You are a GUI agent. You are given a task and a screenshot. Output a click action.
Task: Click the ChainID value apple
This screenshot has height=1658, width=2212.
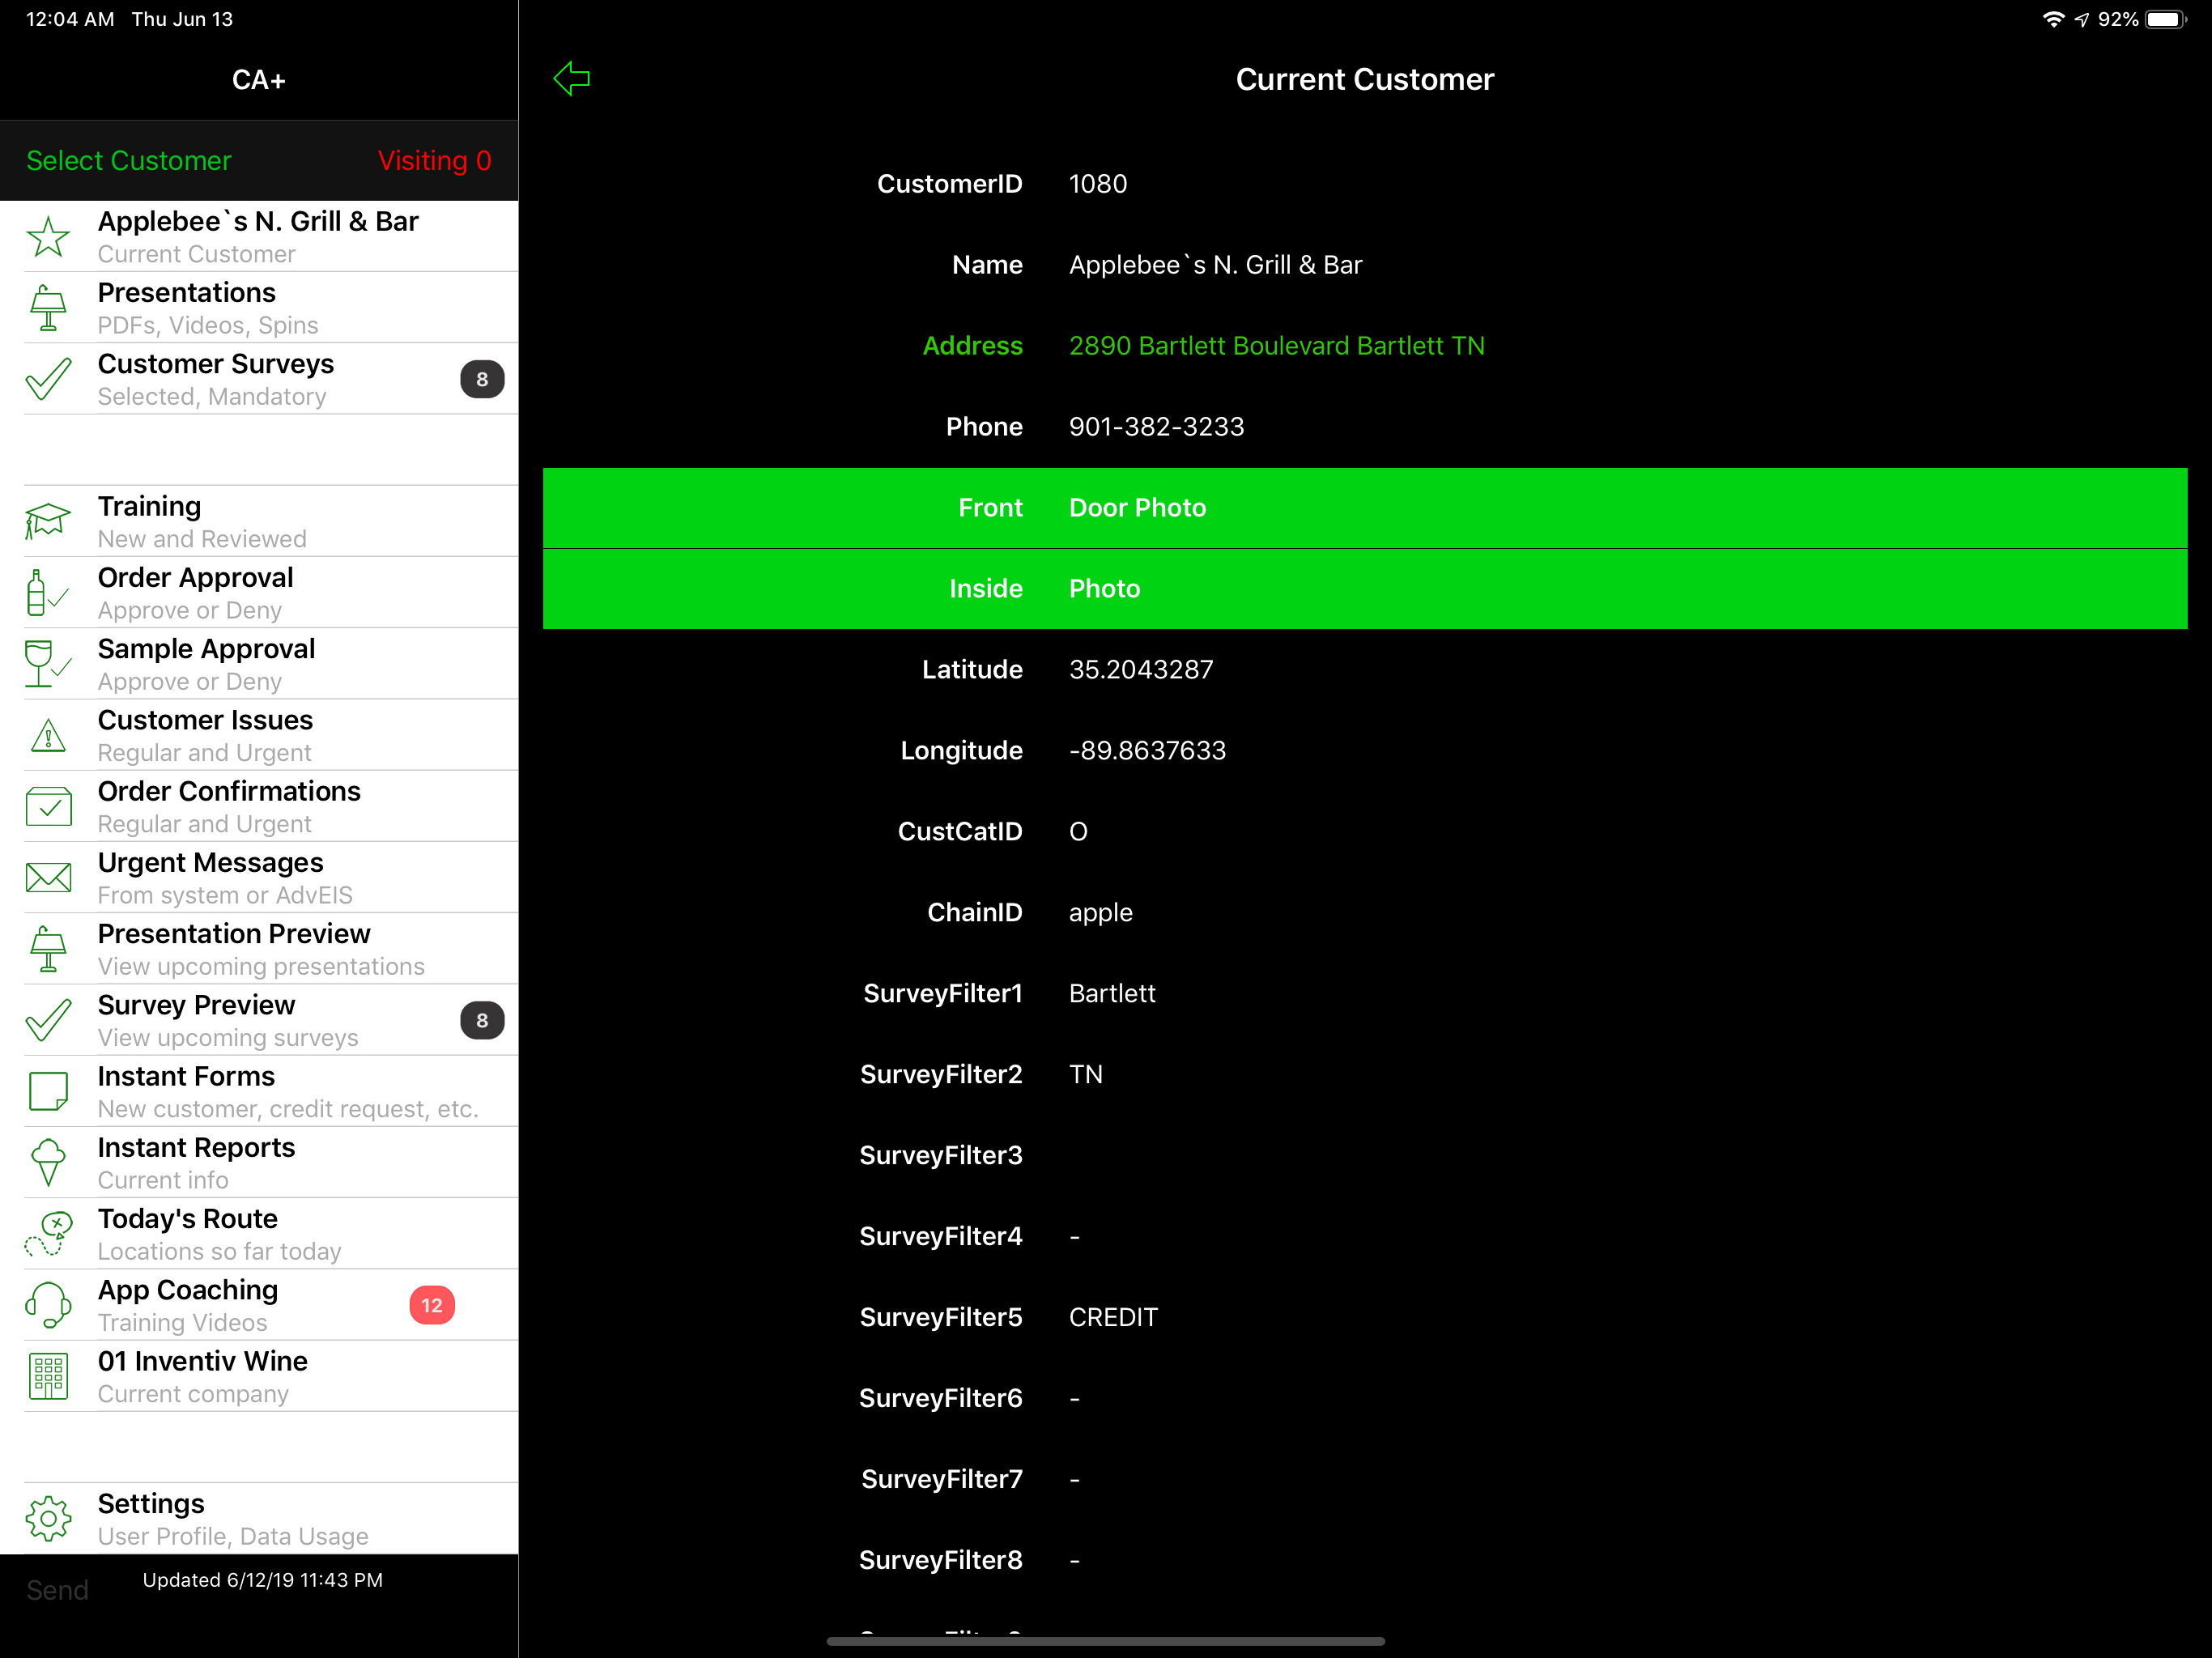pos(1100,912)
